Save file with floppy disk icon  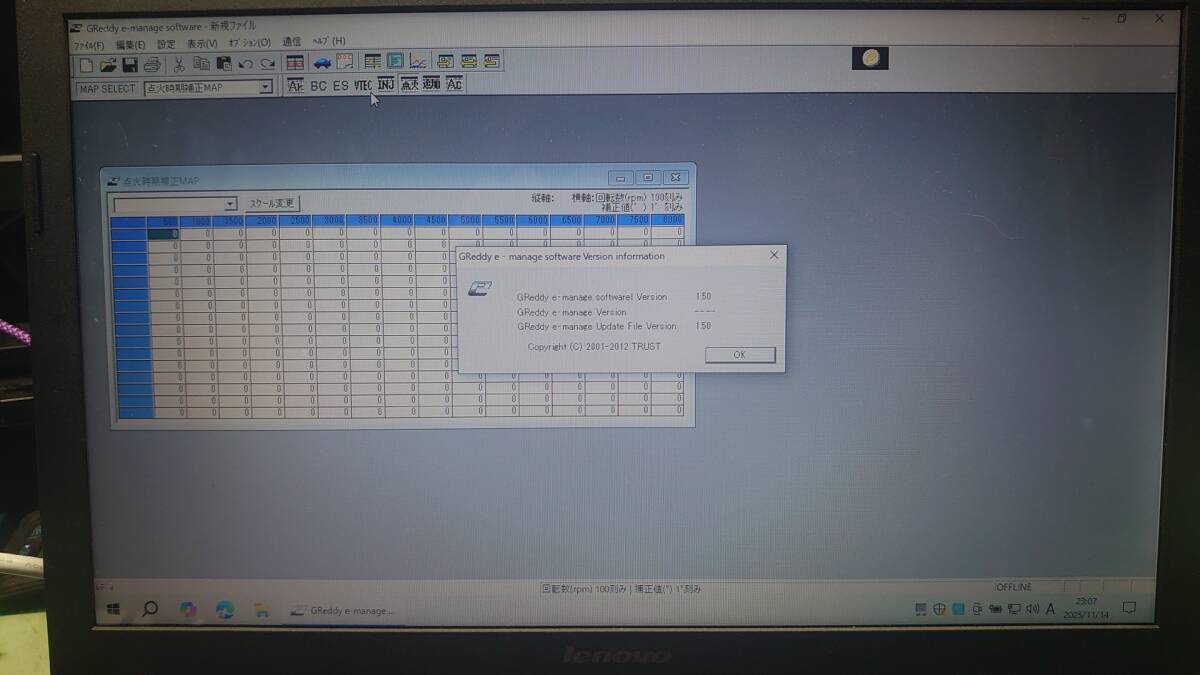tap(130, 64)
